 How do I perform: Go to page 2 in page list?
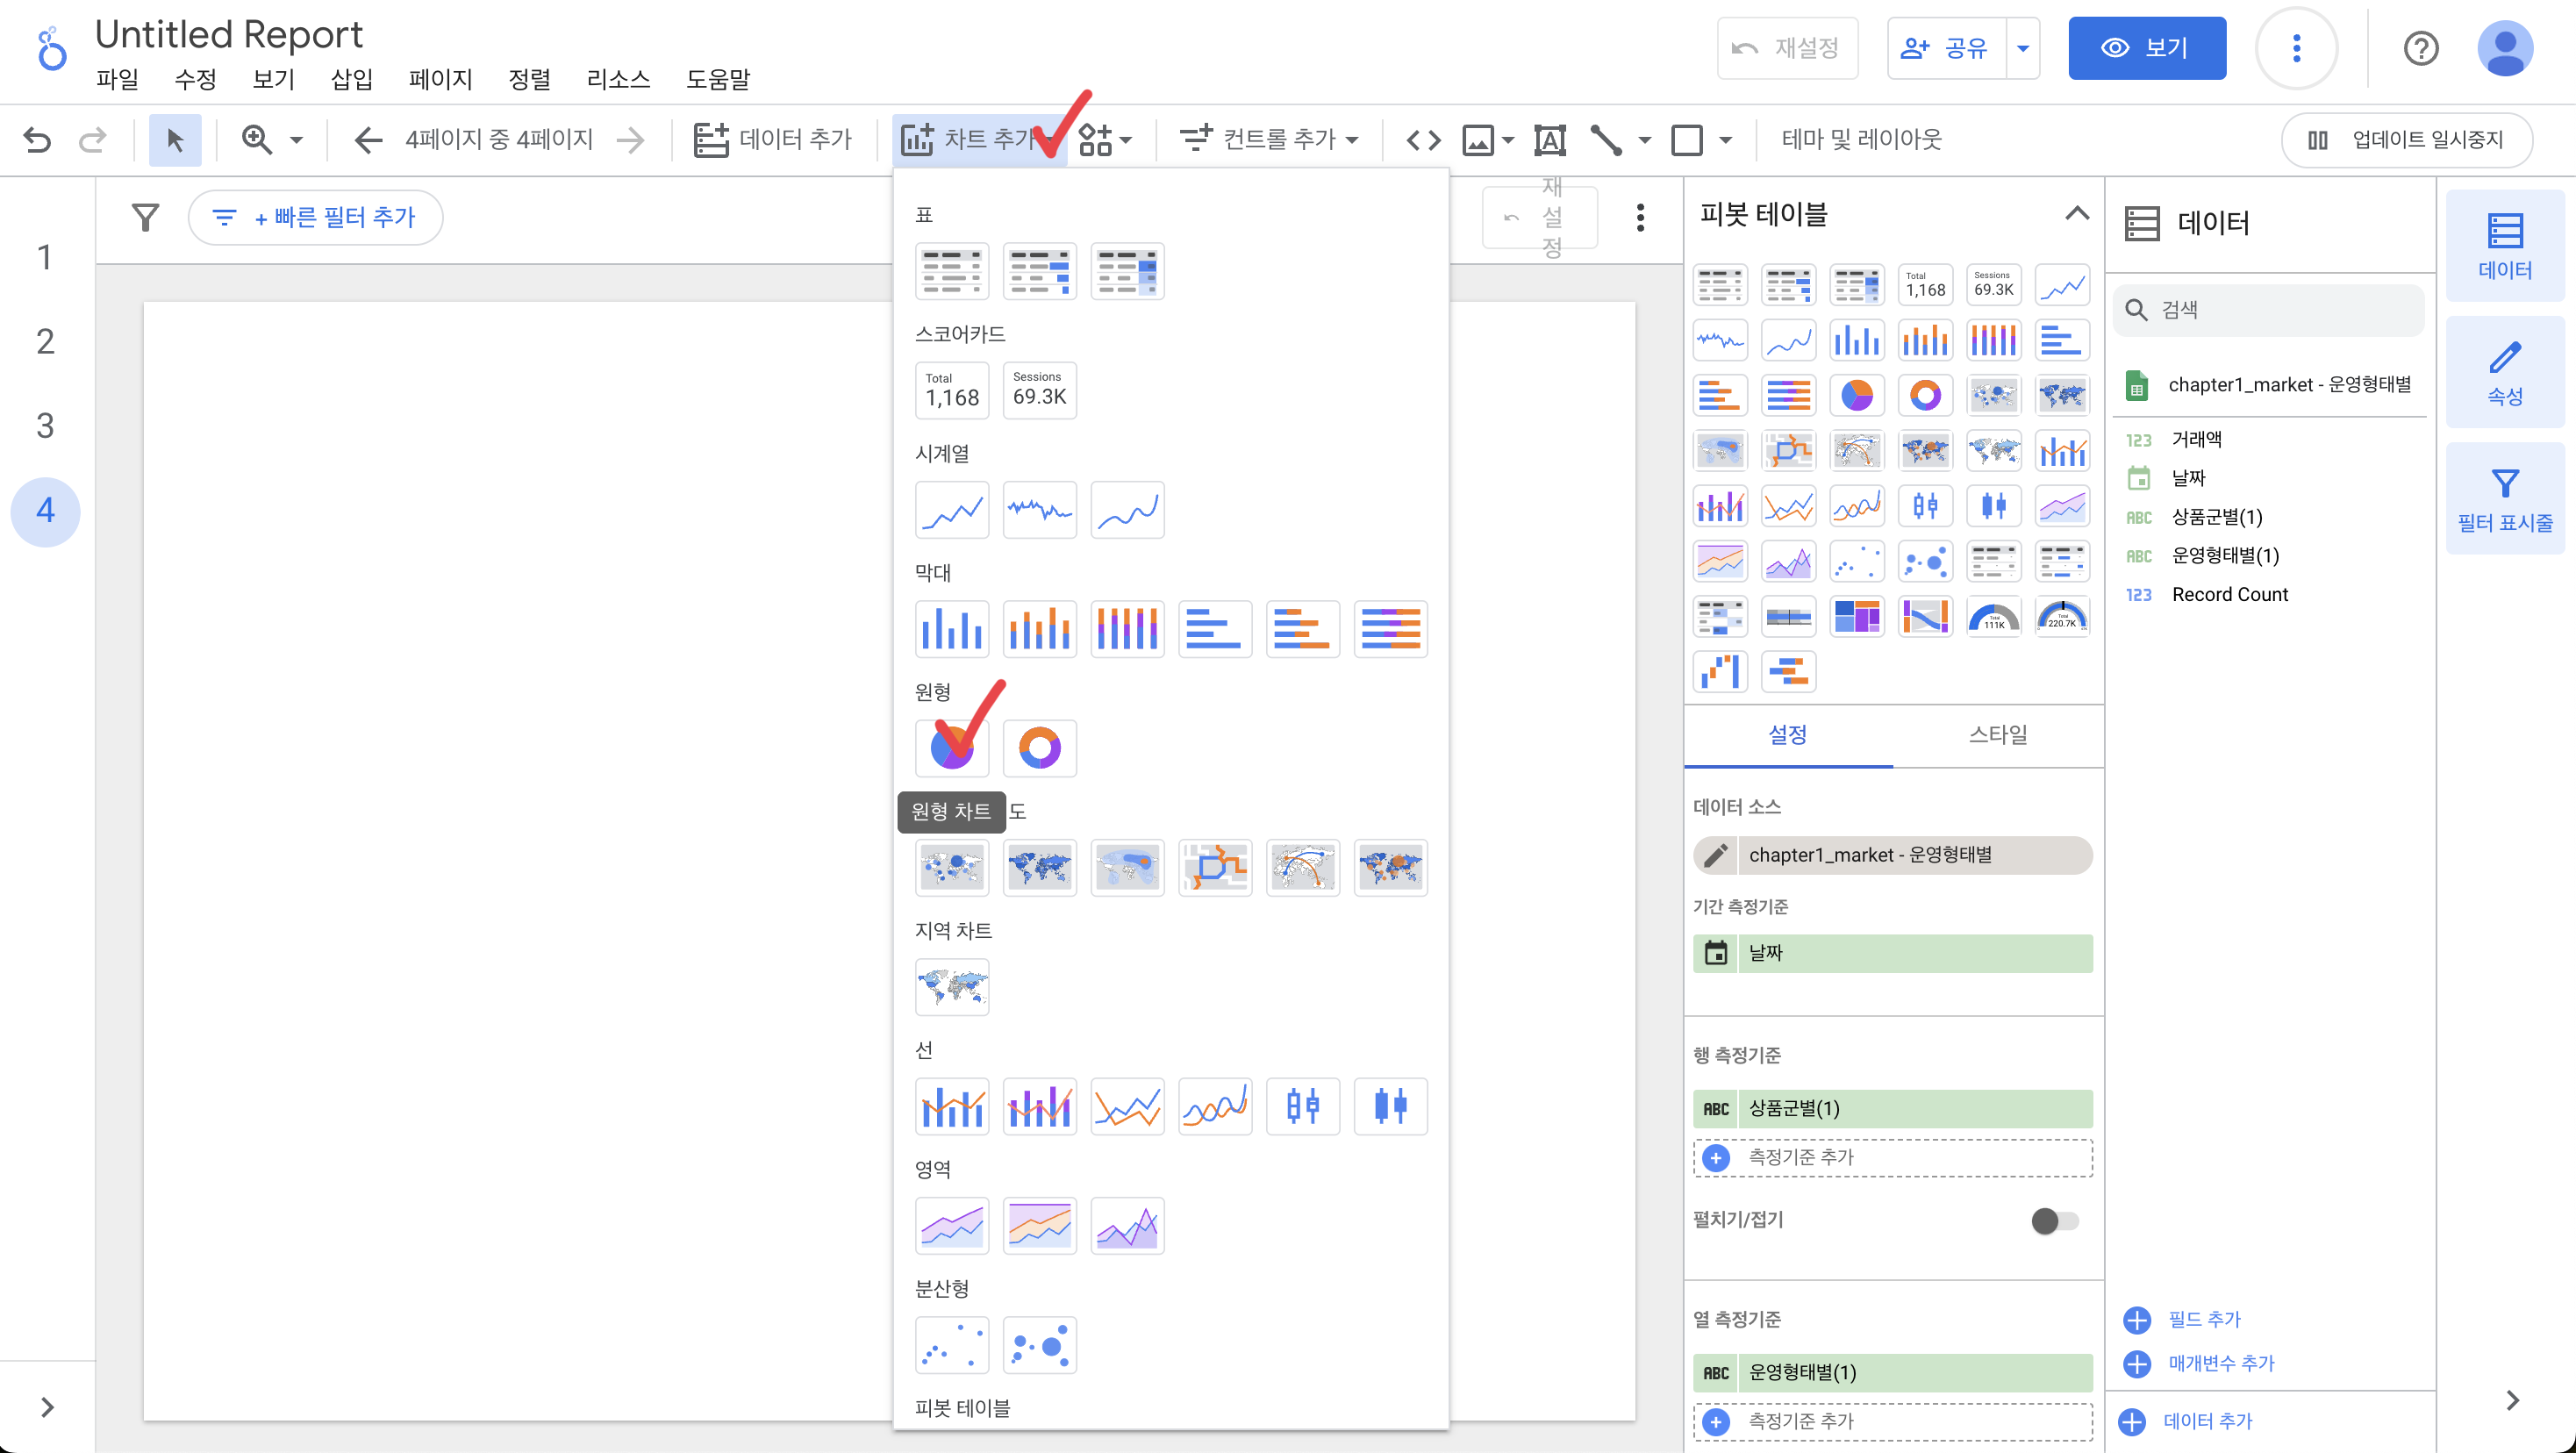pyautogui.click(x=45, y=342)
